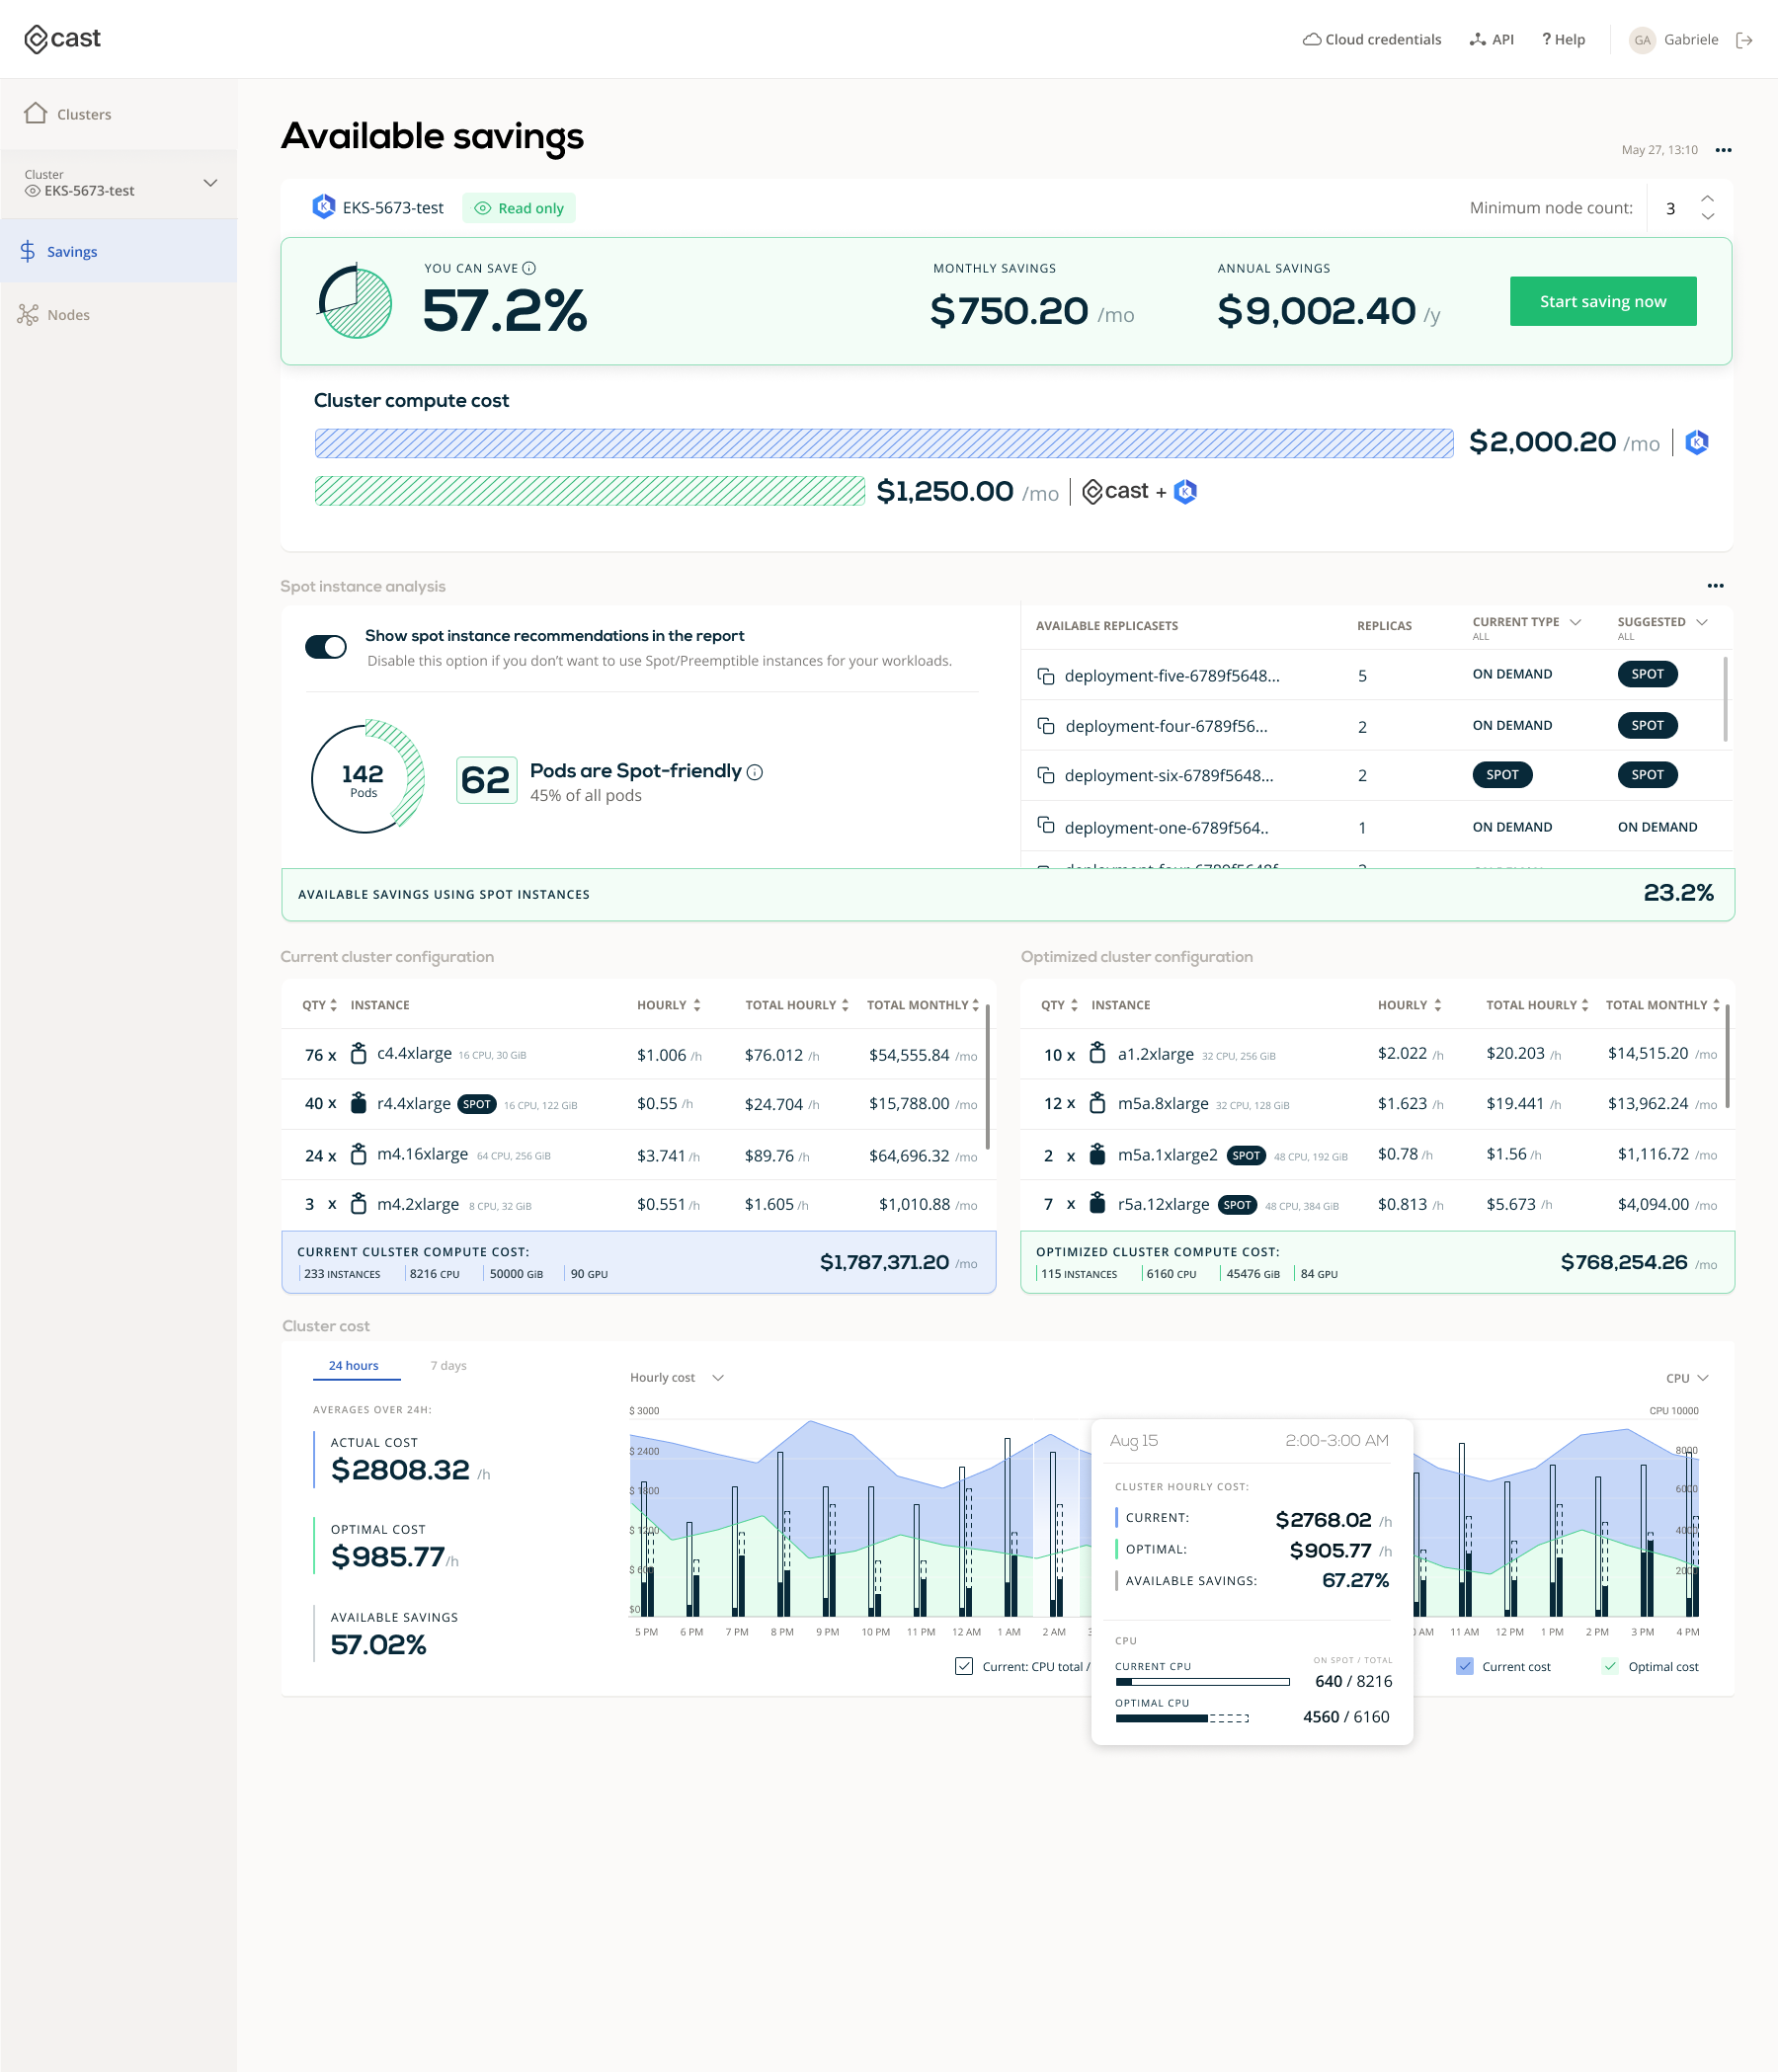Click the cast logo beside $1,250.00
The height and width of the screenshot is (2072, 1778).
pos(1115,491)
